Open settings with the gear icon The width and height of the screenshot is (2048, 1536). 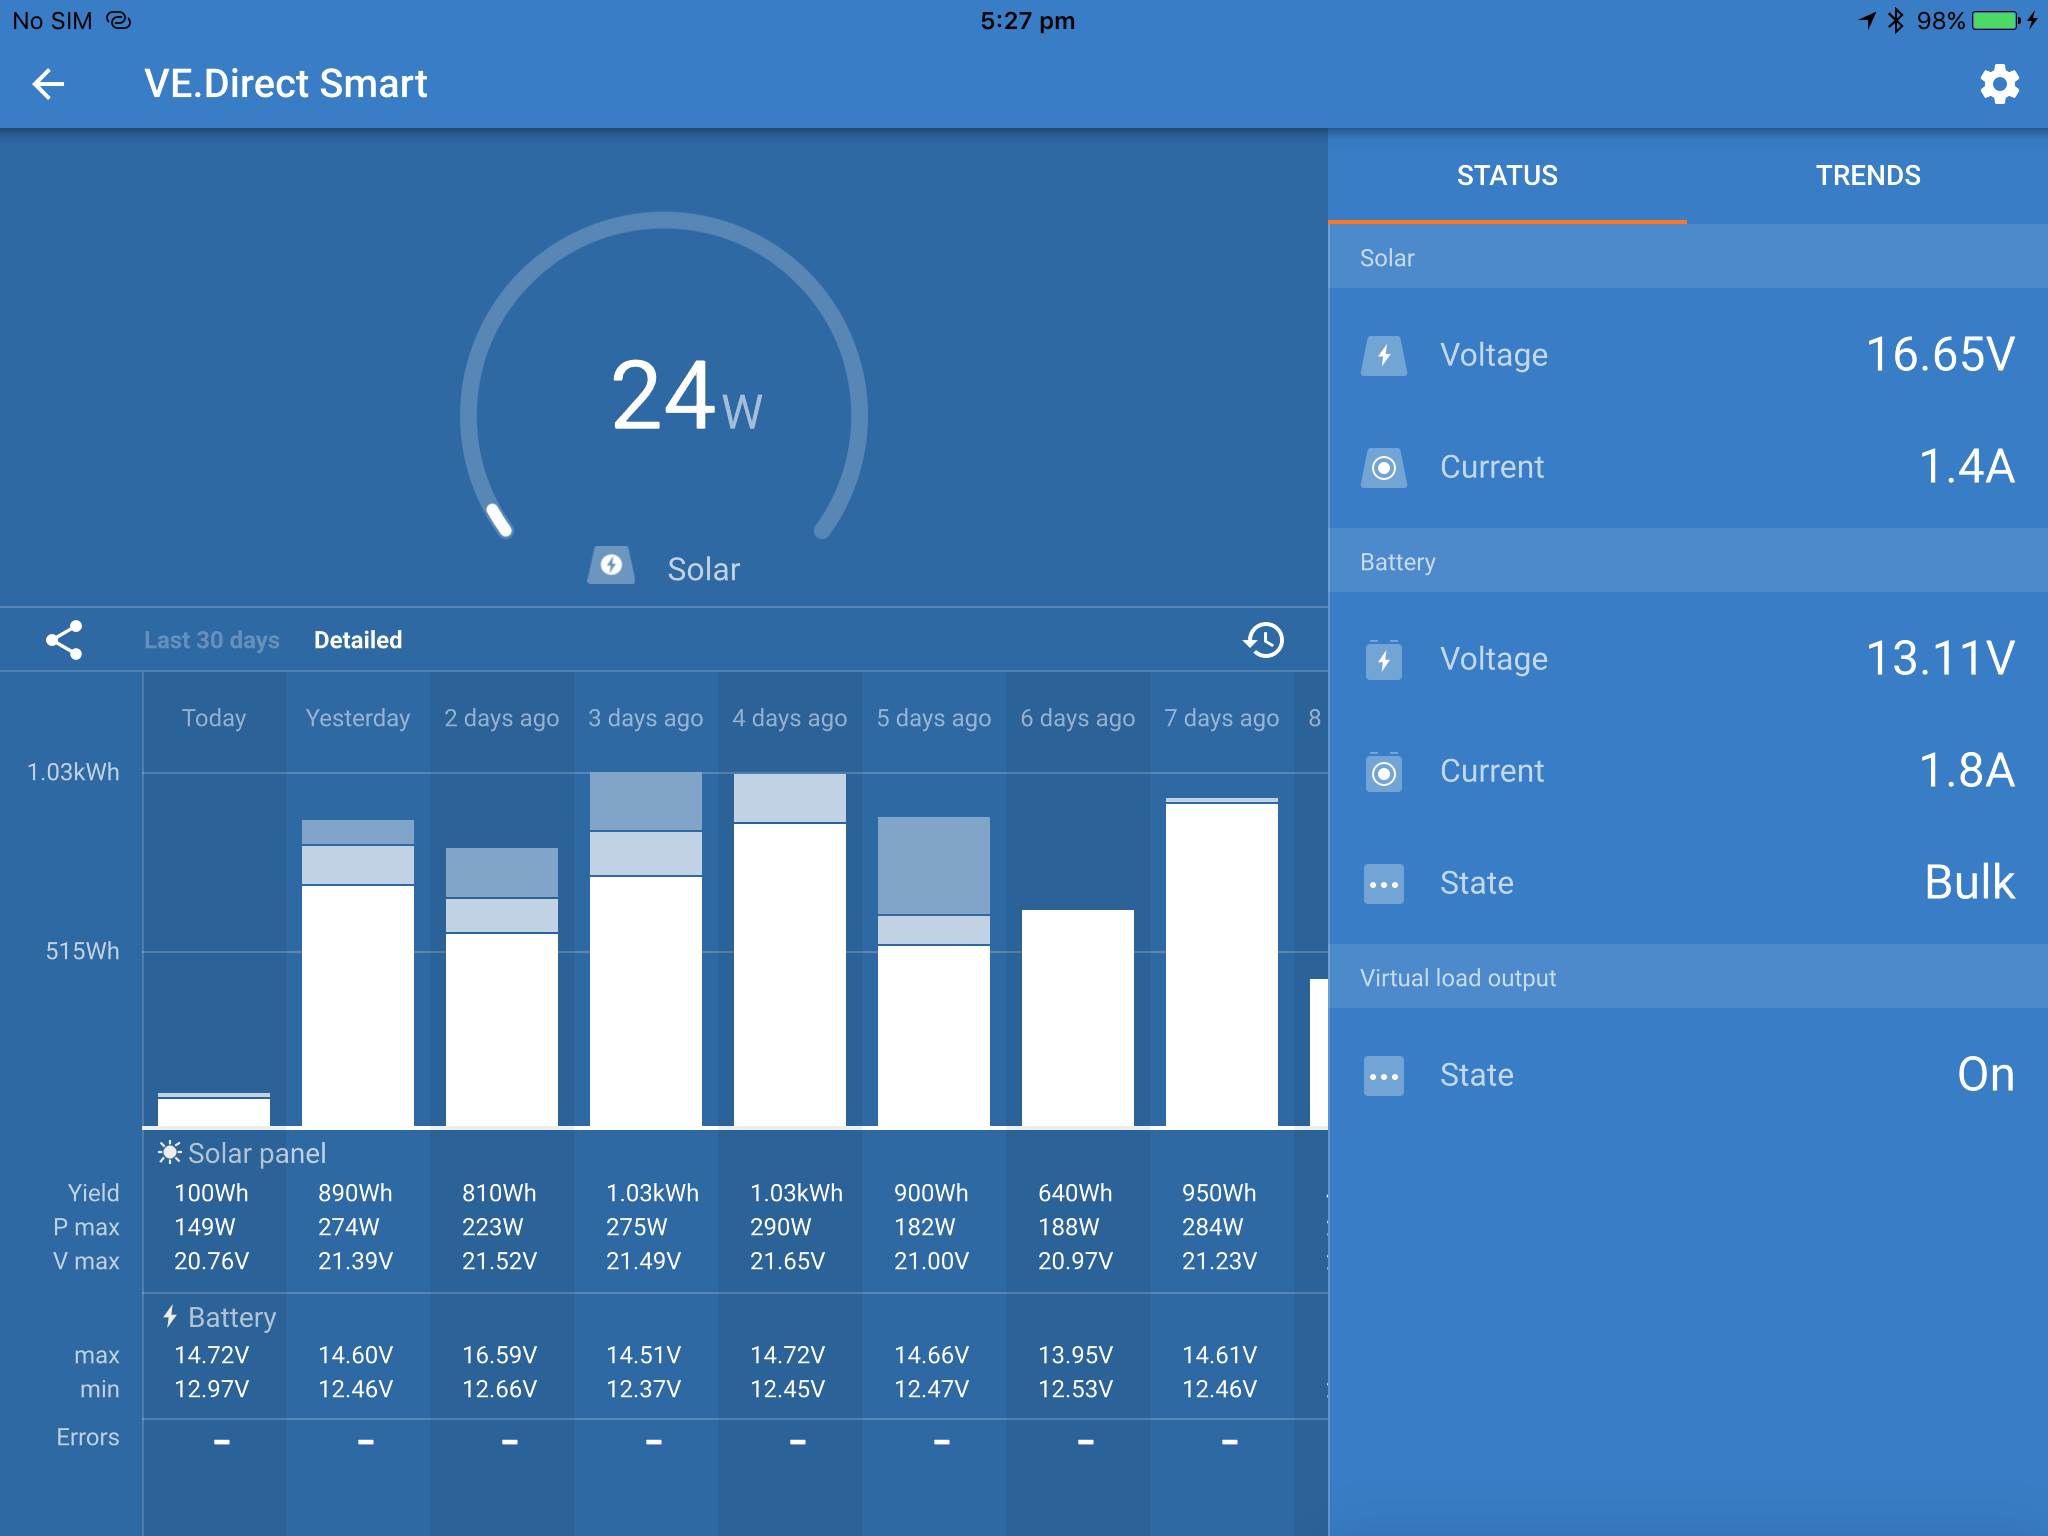(x=1999, y=84)
